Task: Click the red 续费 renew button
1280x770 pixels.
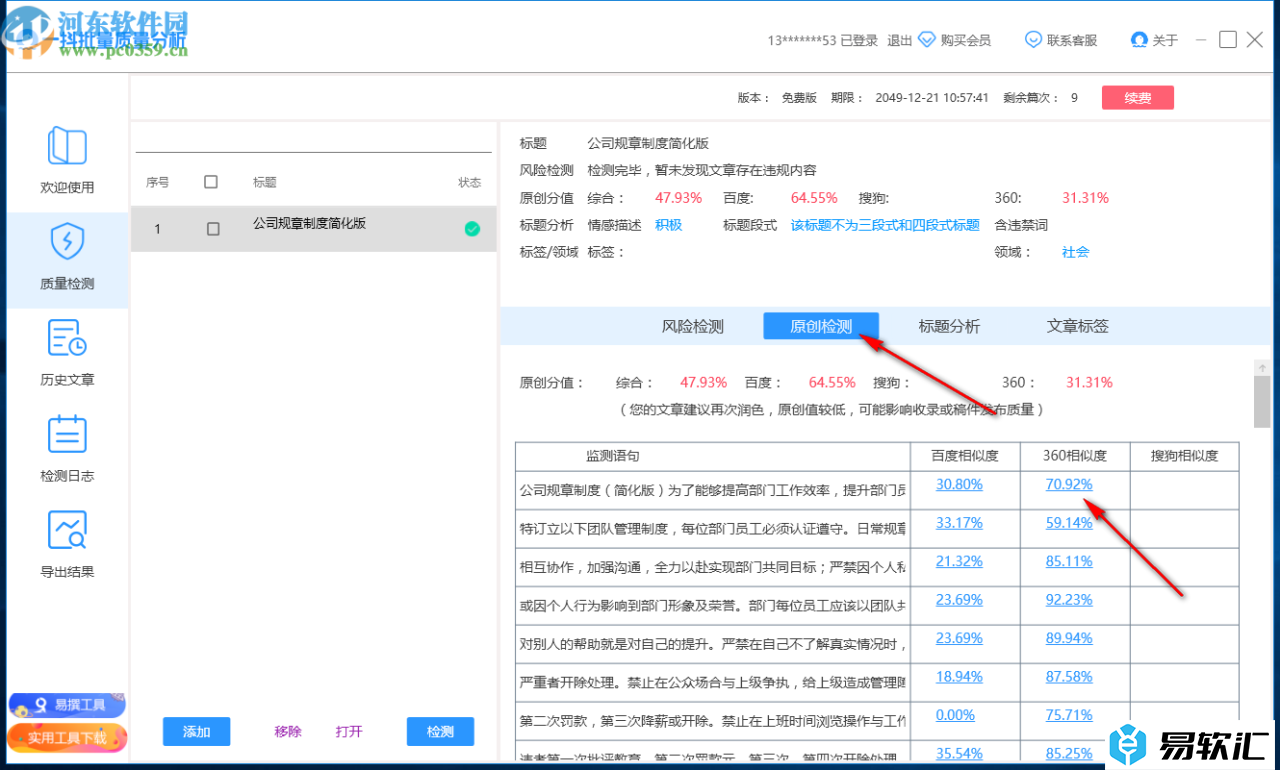Action: click(x=1138, y=98)
